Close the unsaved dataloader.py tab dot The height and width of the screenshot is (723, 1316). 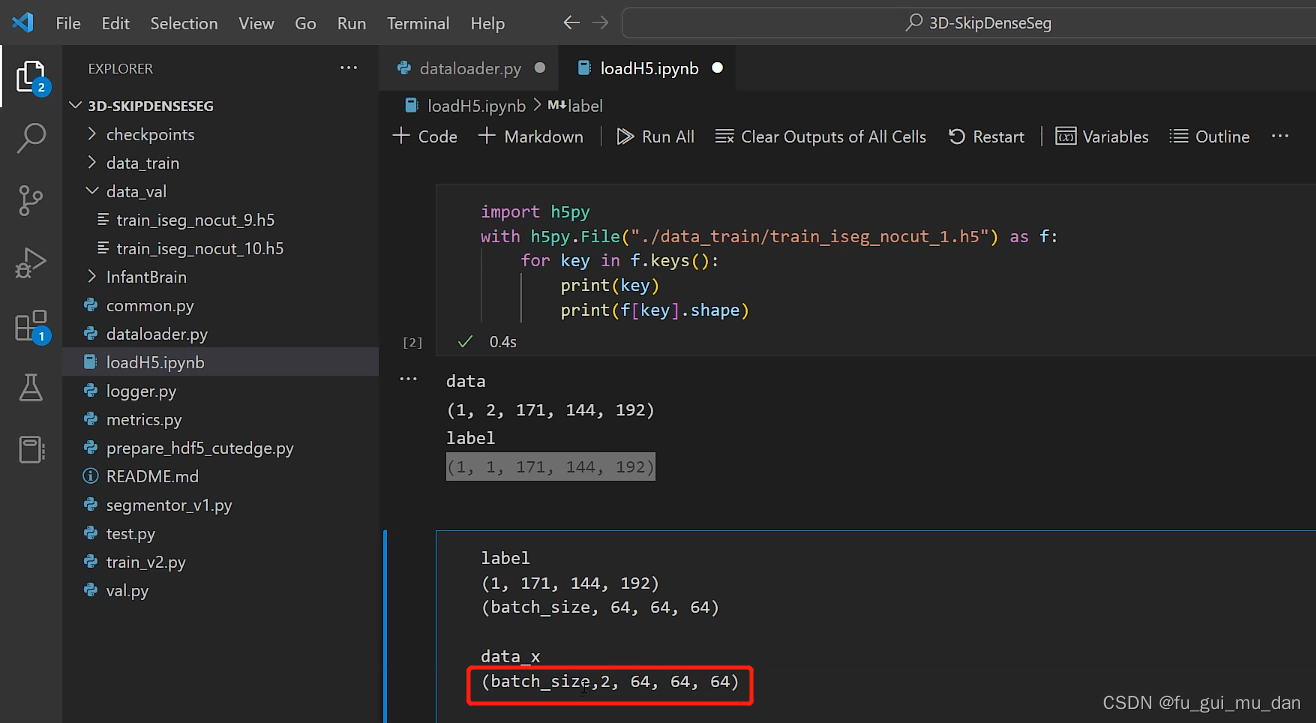click(x=540, y=68)
